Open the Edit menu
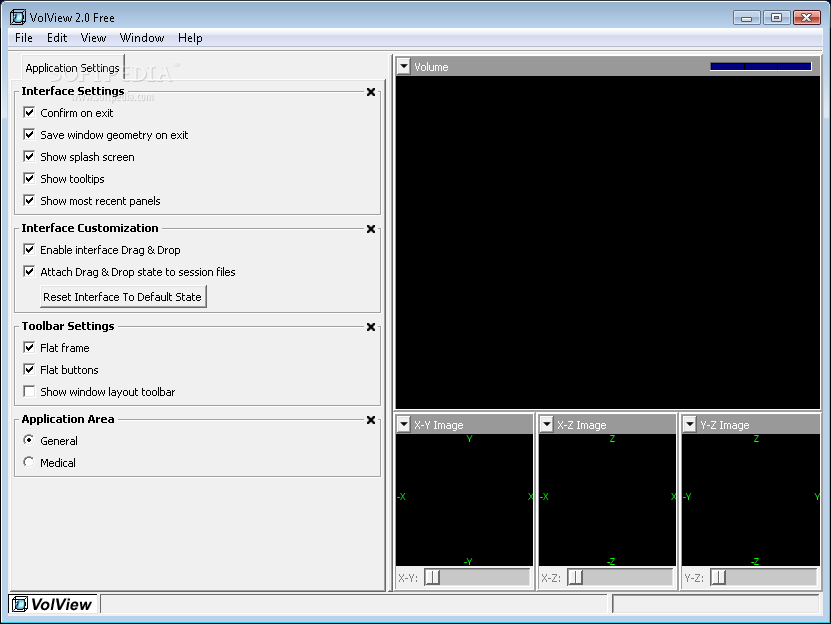The image size is (831, 624). coord(57,38)
